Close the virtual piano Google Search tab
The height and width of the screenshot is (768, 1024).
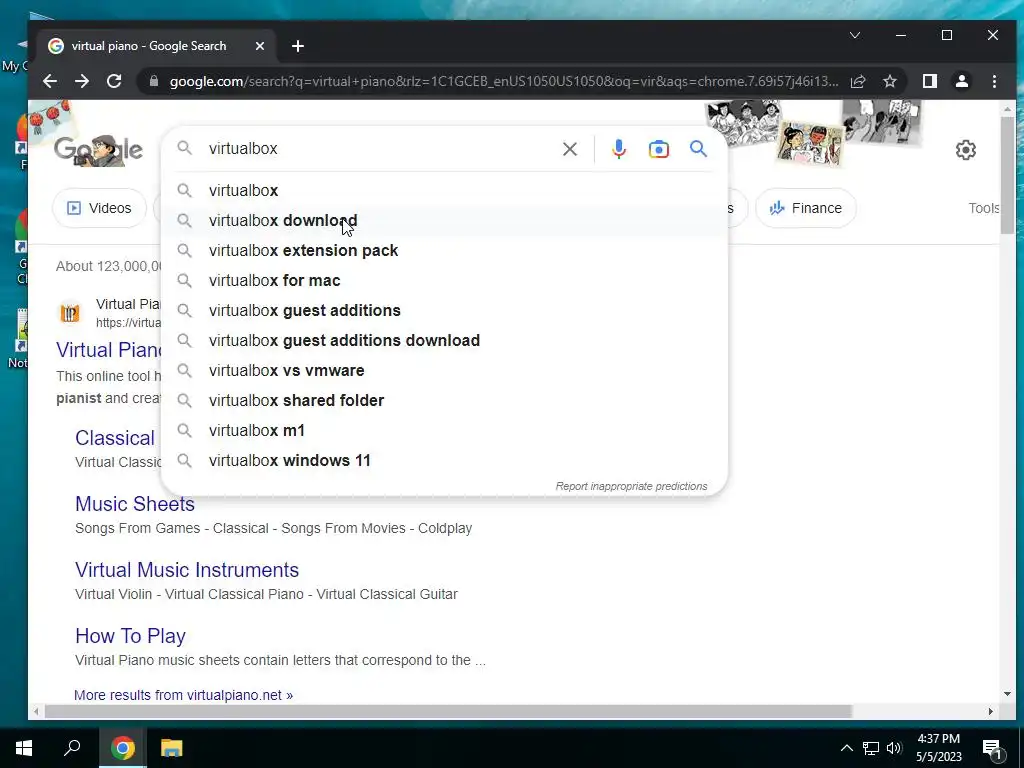tap(259, 46)
